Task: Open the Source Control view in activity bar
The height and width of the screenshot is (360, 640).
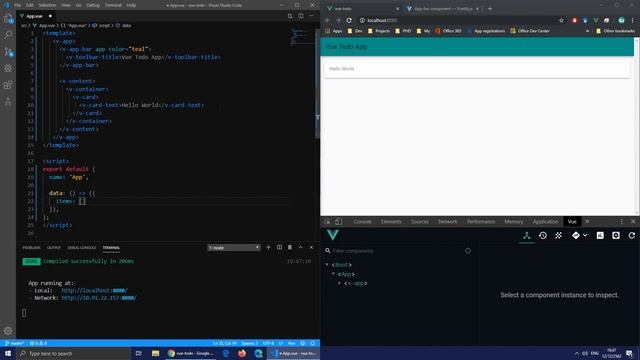Action: click(x=8, y=51)
